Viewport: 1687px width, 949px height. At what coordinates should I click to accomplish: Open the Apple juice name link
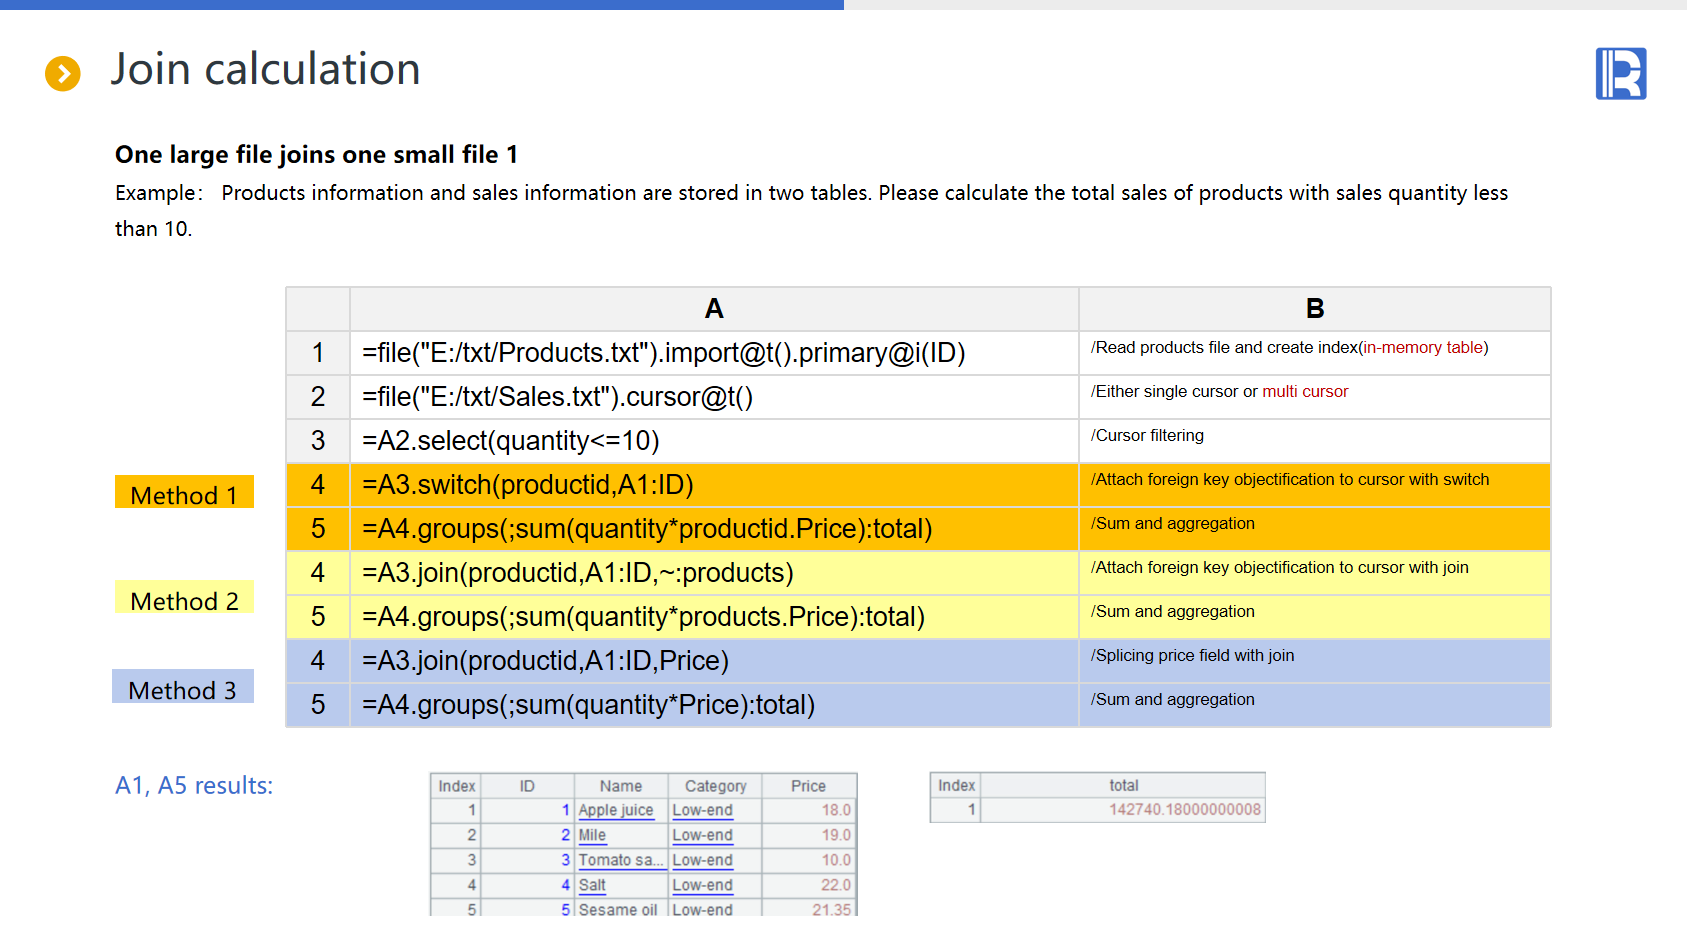(x=615, y=810)
